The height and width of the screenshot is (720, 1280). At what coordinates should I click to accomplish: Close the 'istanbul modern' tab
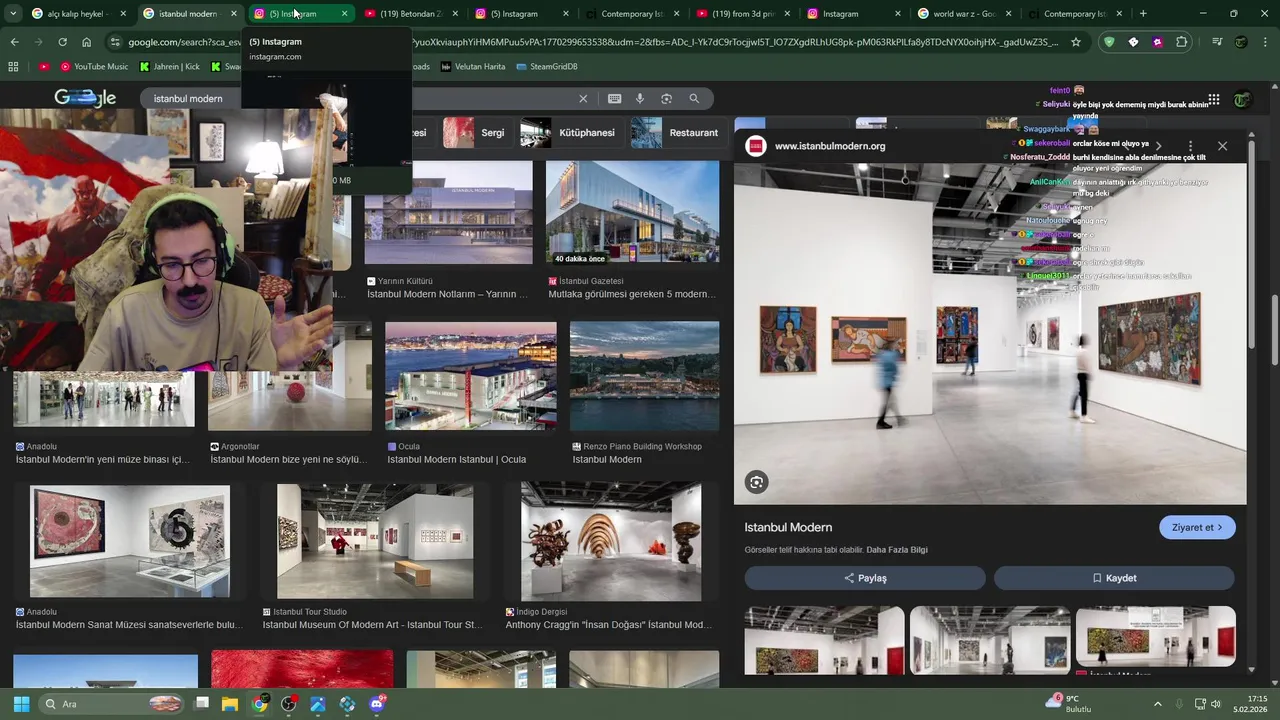tap(234, 14)
